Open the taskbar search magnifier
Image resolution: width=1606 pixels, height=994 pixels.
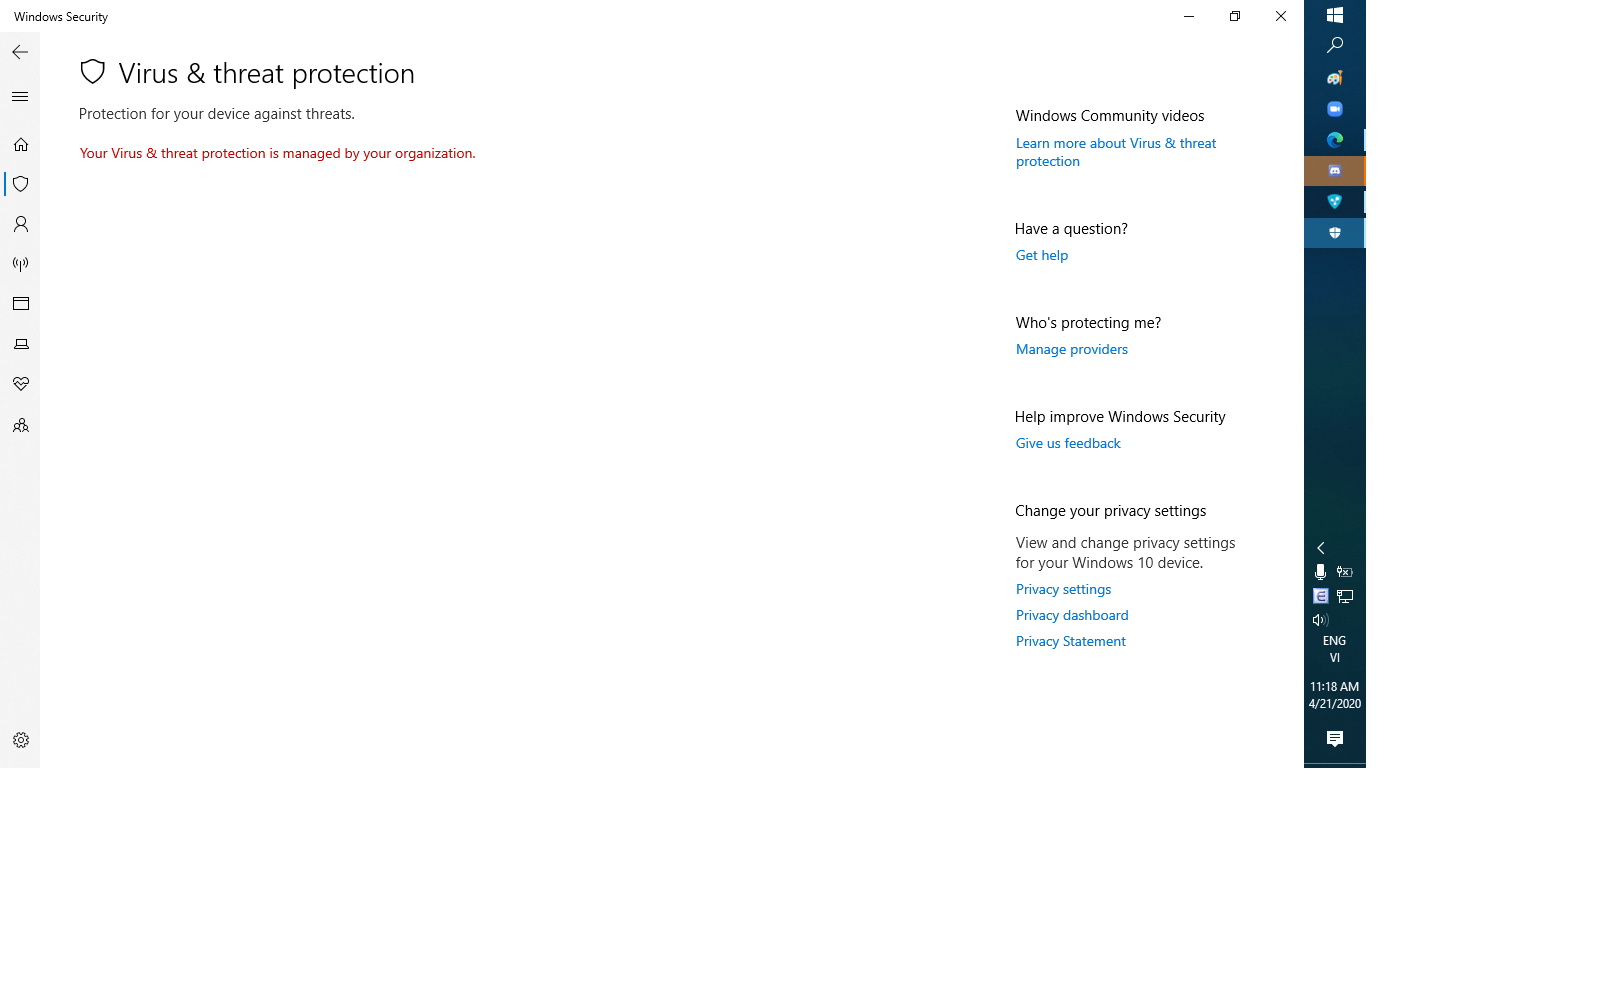point(1334,46)
